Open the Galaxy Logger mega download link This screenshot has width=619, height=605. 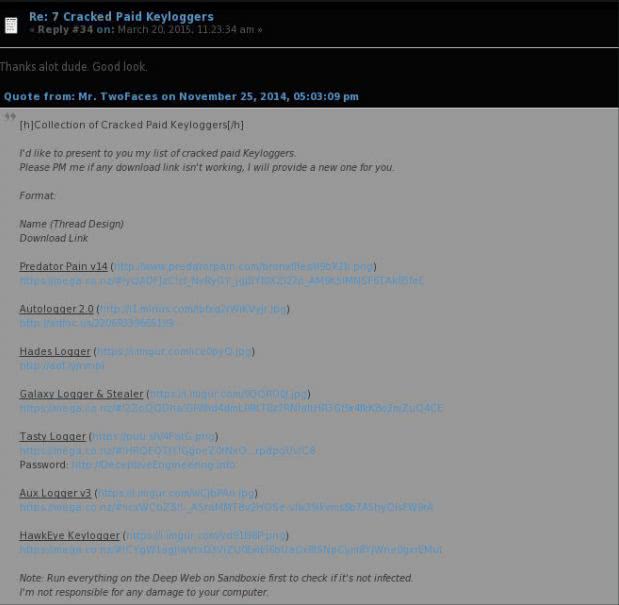click(231, 408)
